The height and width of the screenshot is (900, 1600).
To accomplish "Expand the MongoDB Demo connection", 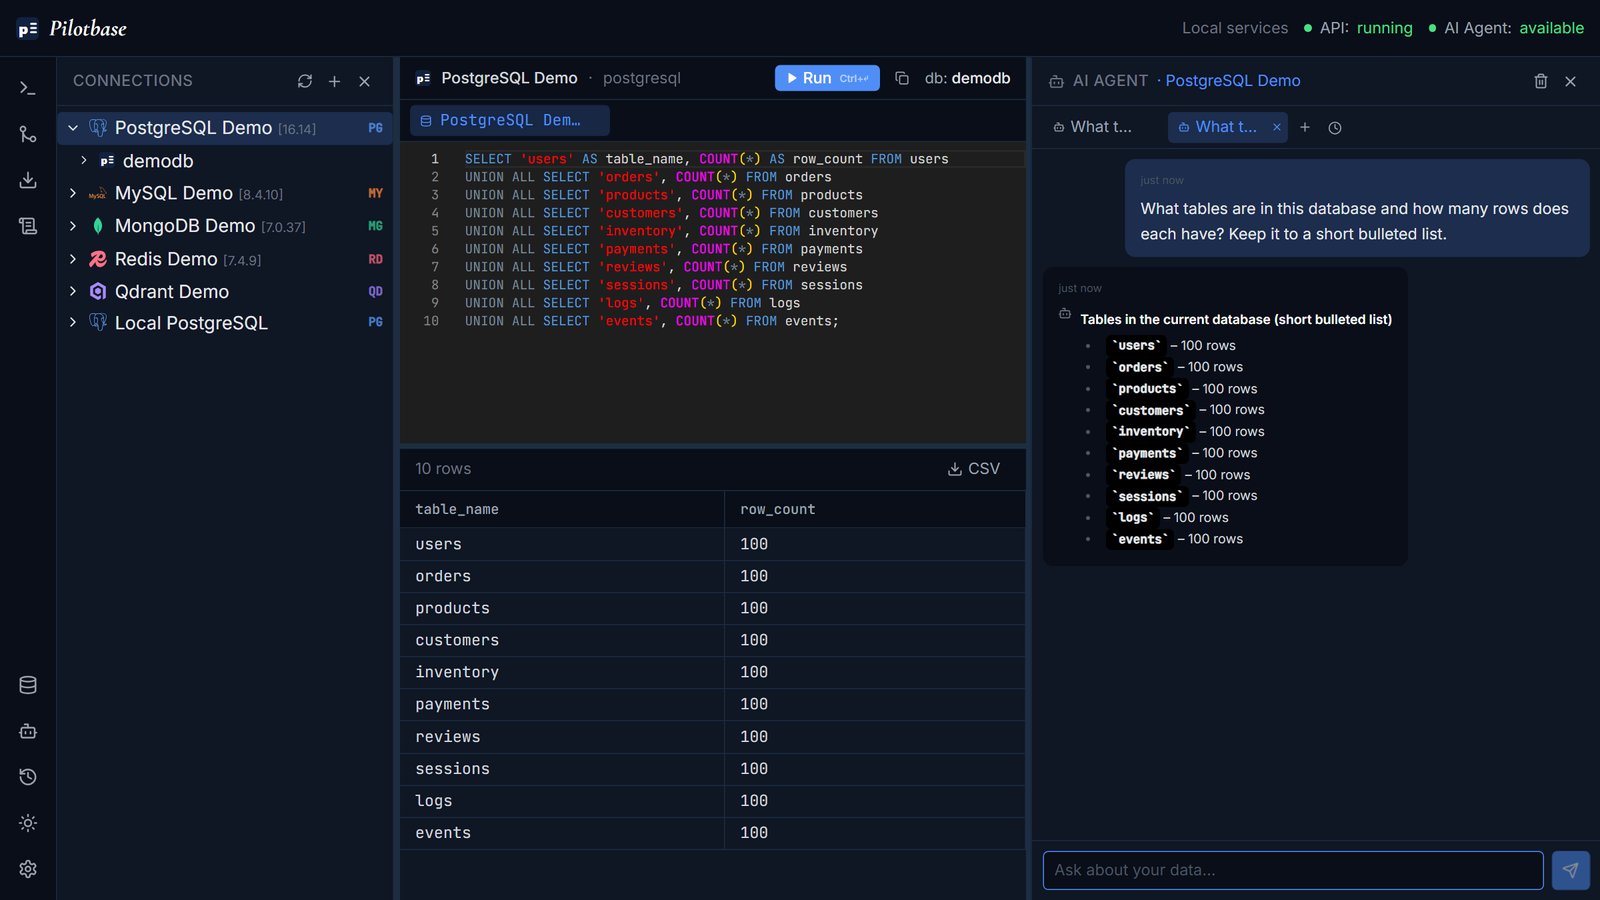I will (x=73, y=226).
